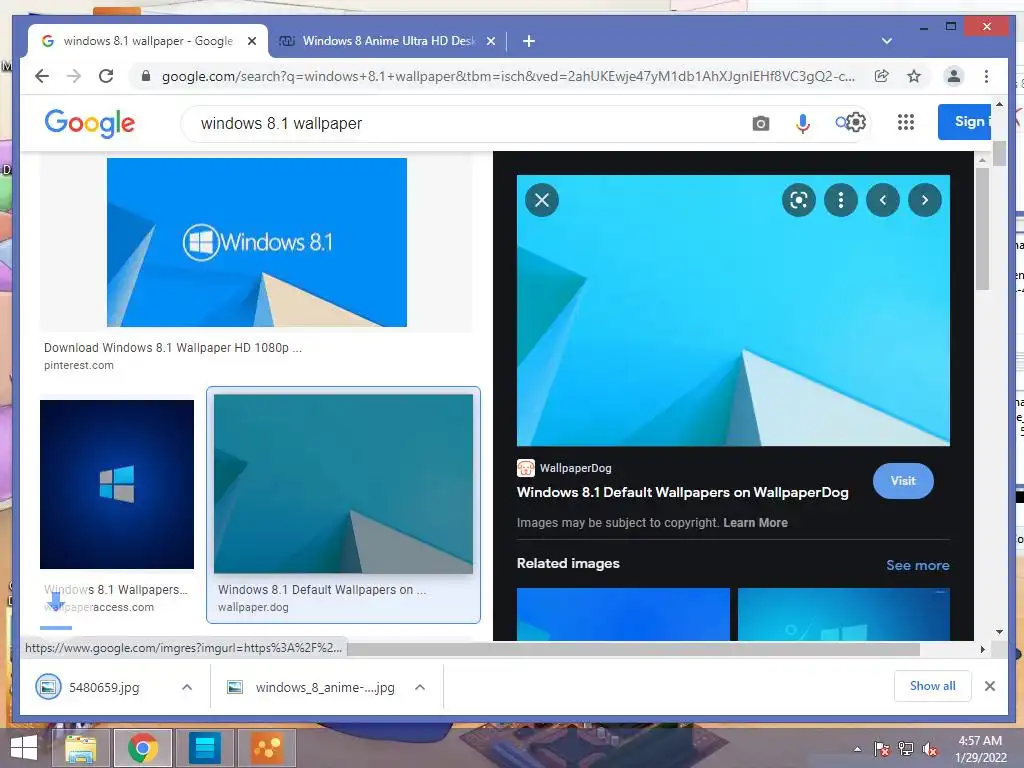
Task: Open the Chrome profile avatar
Action: coord(953,76)
